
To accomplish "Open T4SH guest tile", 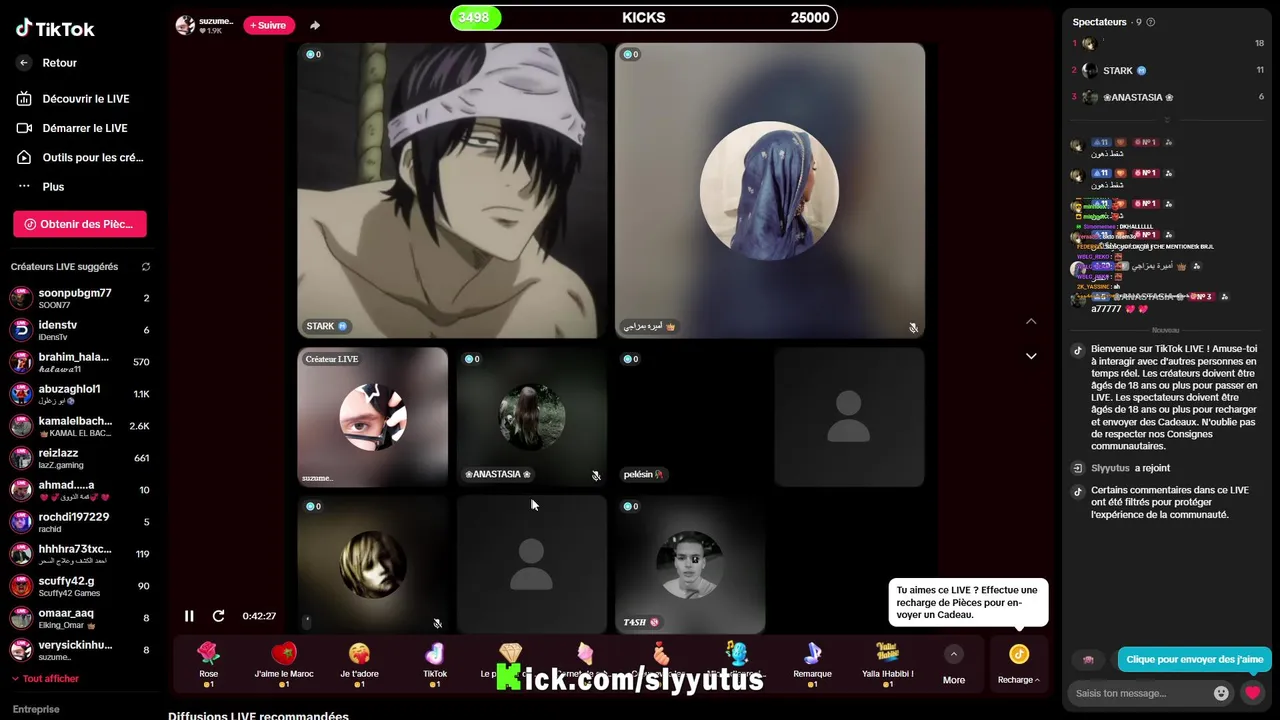I will pos(690,564).
